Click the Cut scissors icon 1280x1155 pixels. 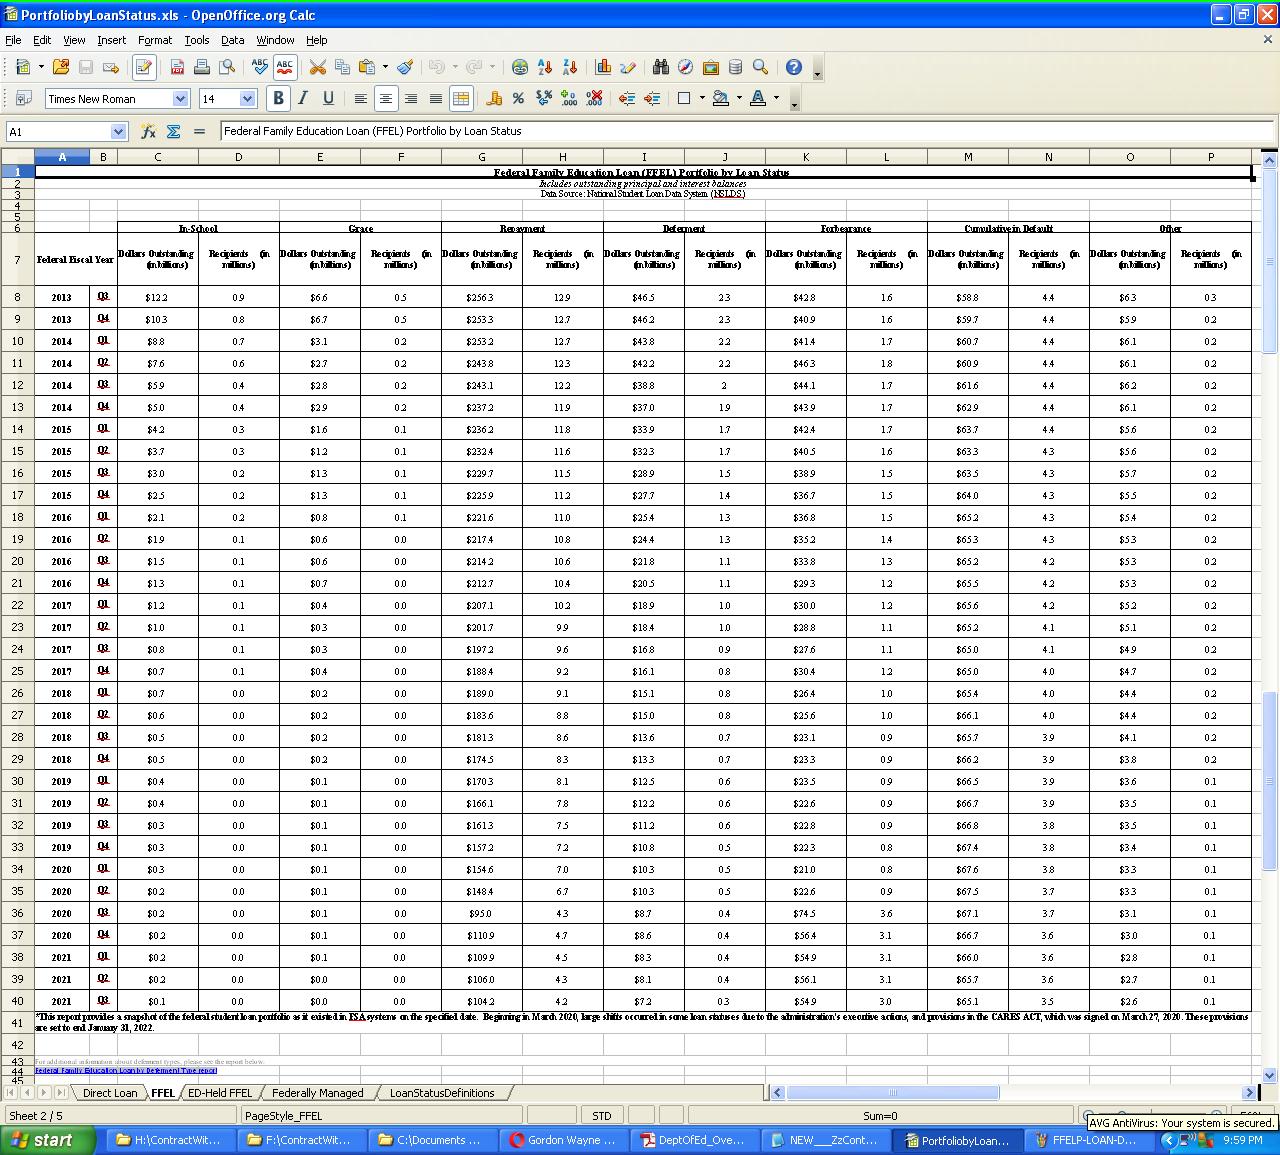pyautogui.click(x=318, y=67)
